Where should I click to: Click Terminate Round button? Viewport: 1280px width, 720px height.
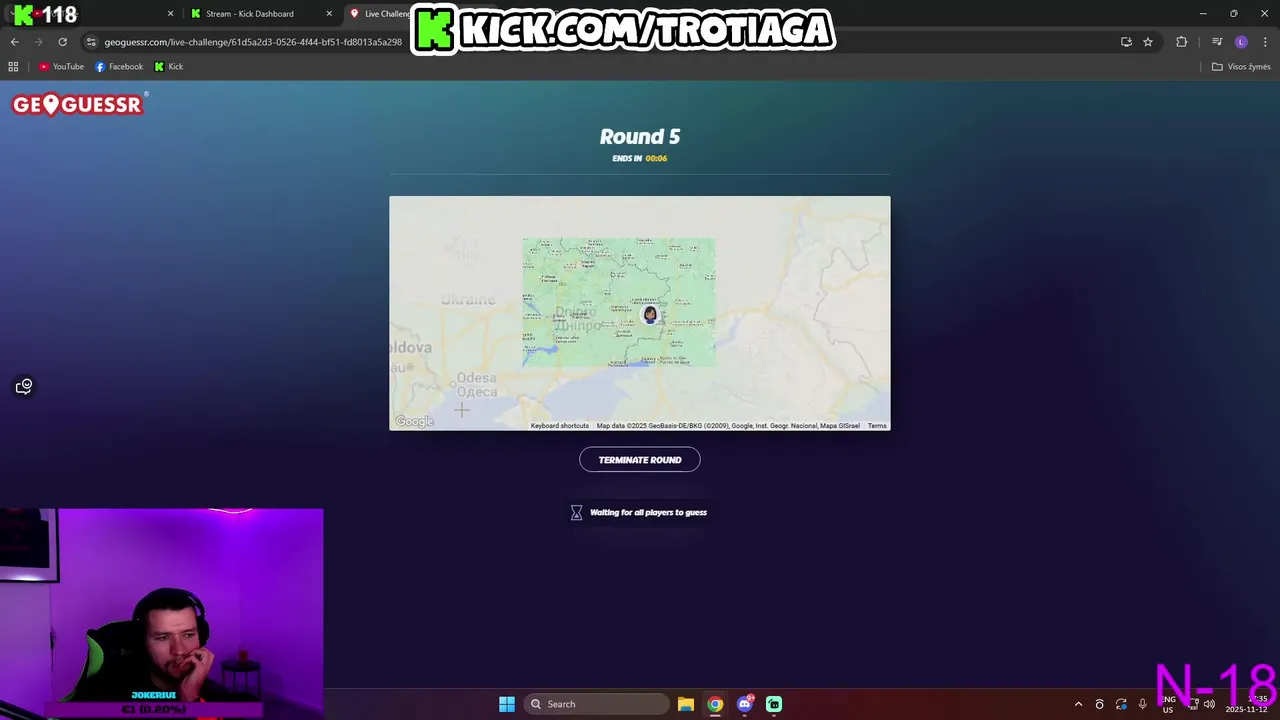pos(640,460)
